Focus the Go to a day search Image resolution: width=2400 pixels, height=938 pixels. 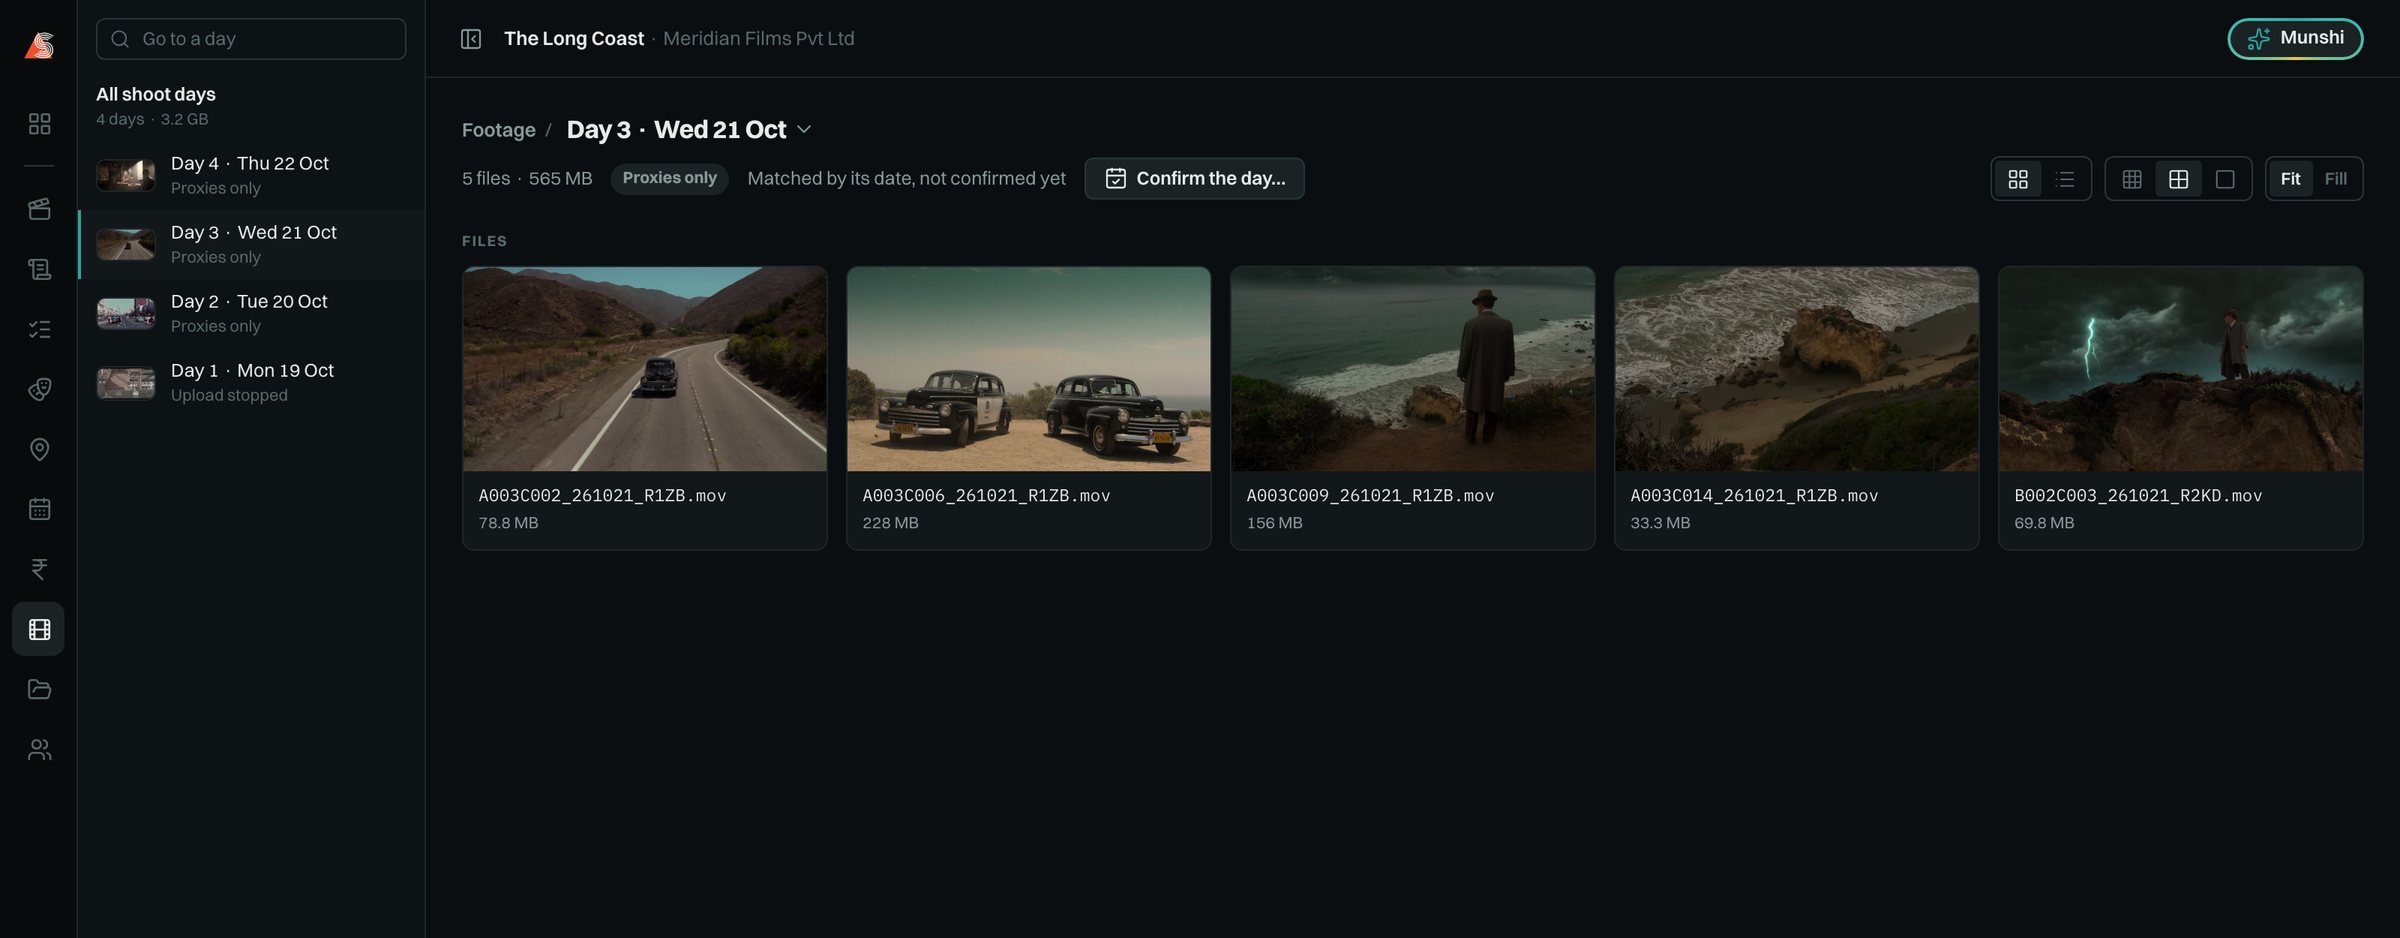251,39
